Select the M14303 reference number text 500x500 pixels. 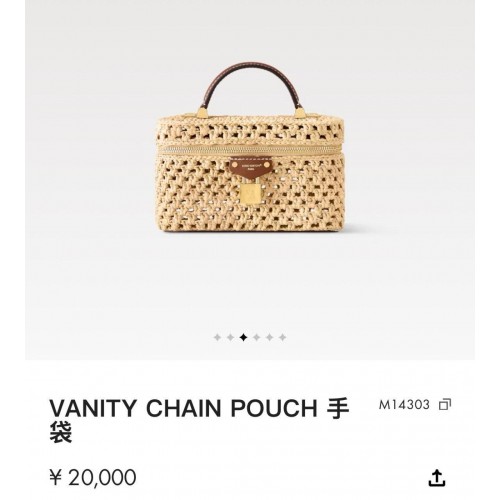tap(404, 405)
